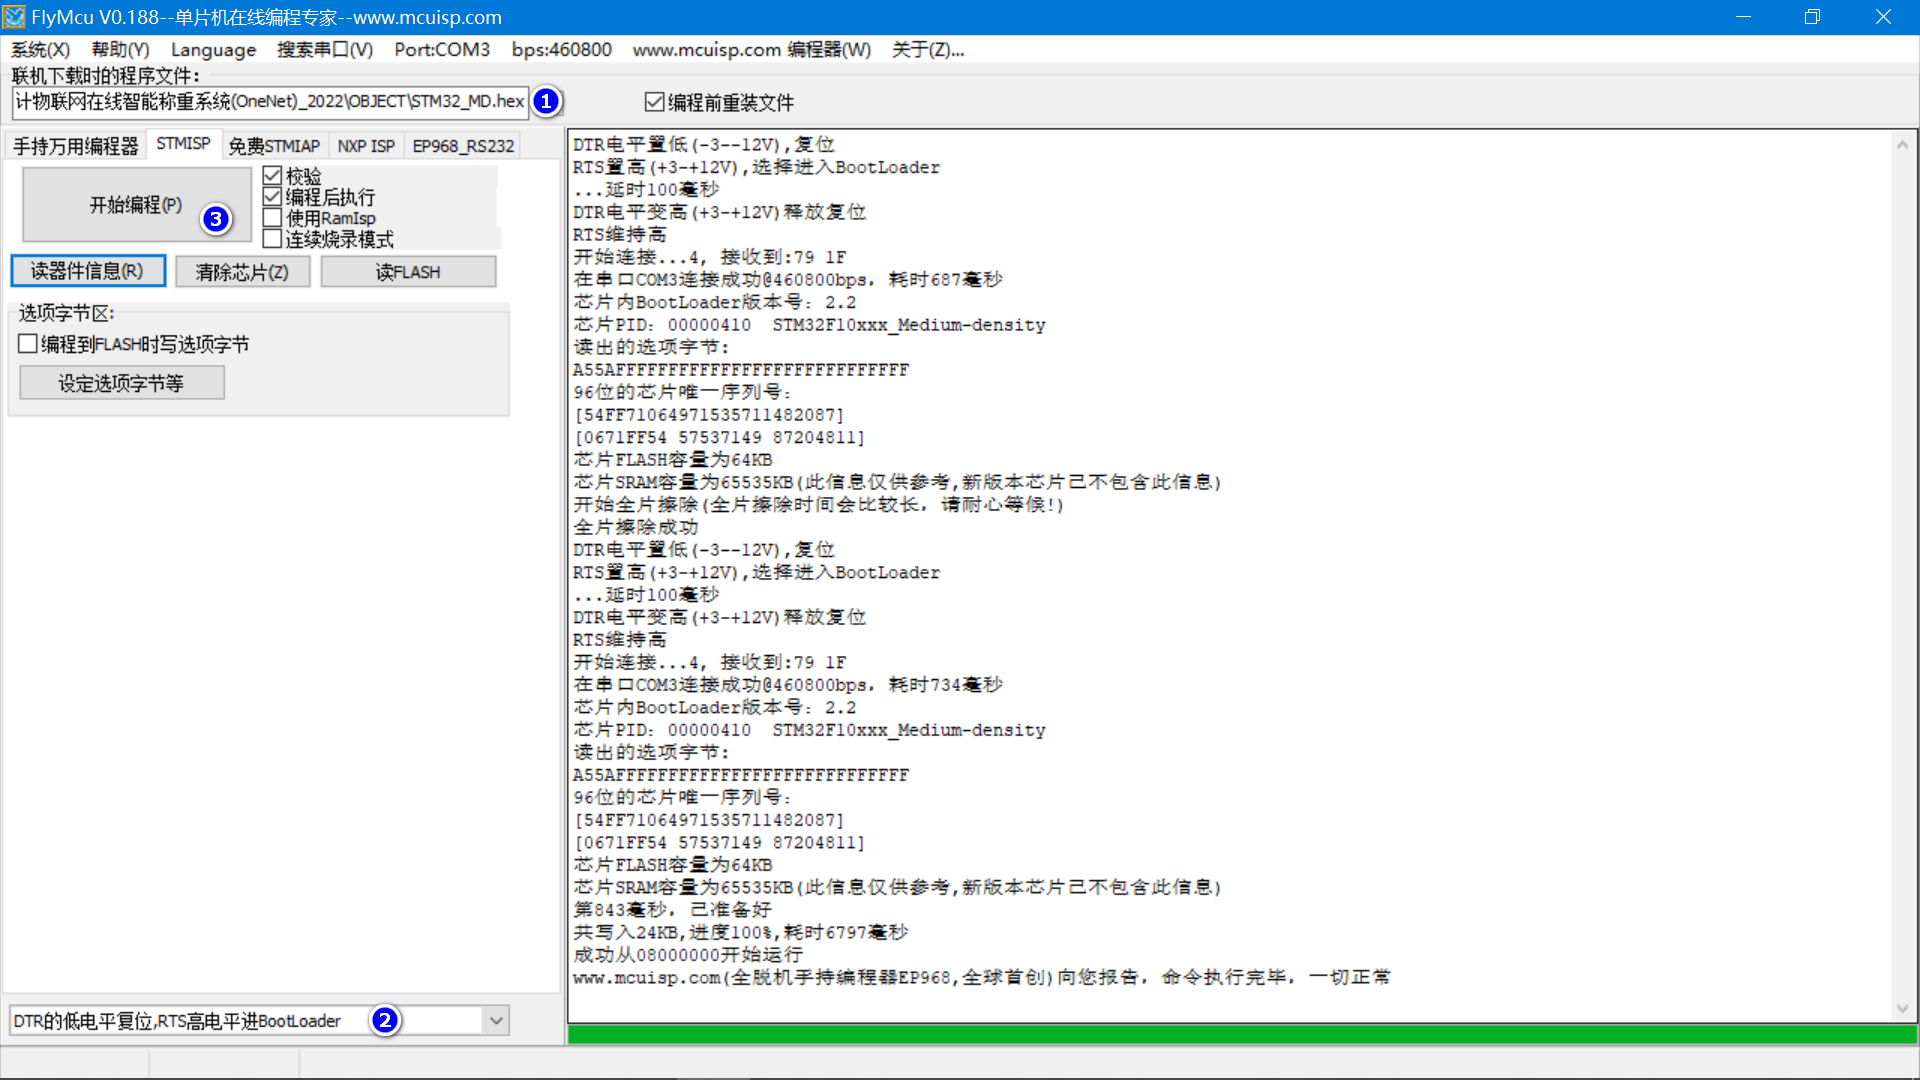Enable the 使用RamIsp checkbox
The width and height of the screenshot is (1920, 1080).
pyautogui.click(x=273, y=217)
